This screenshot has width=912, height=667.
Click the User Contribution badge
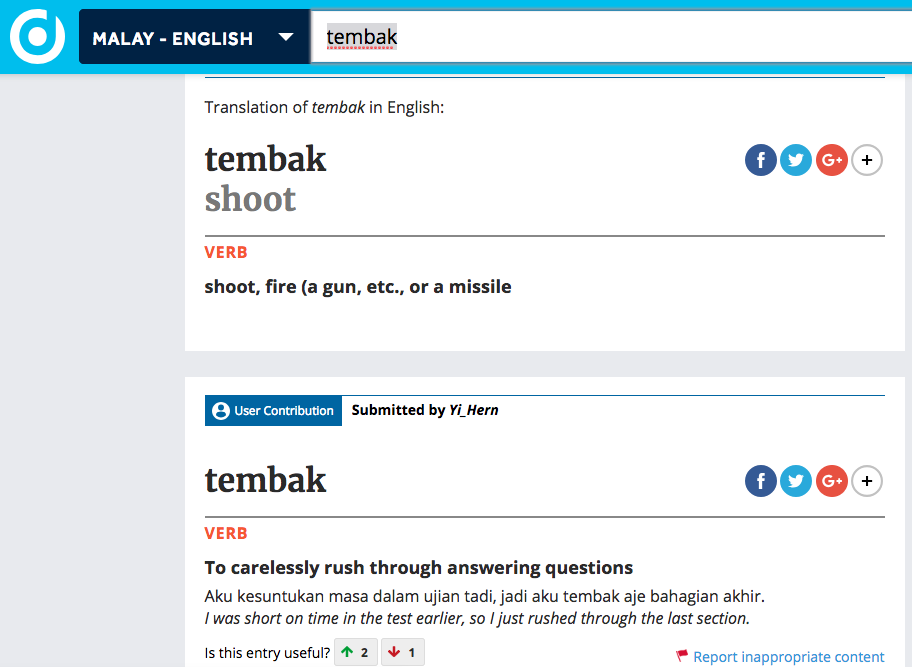[273, 411]
